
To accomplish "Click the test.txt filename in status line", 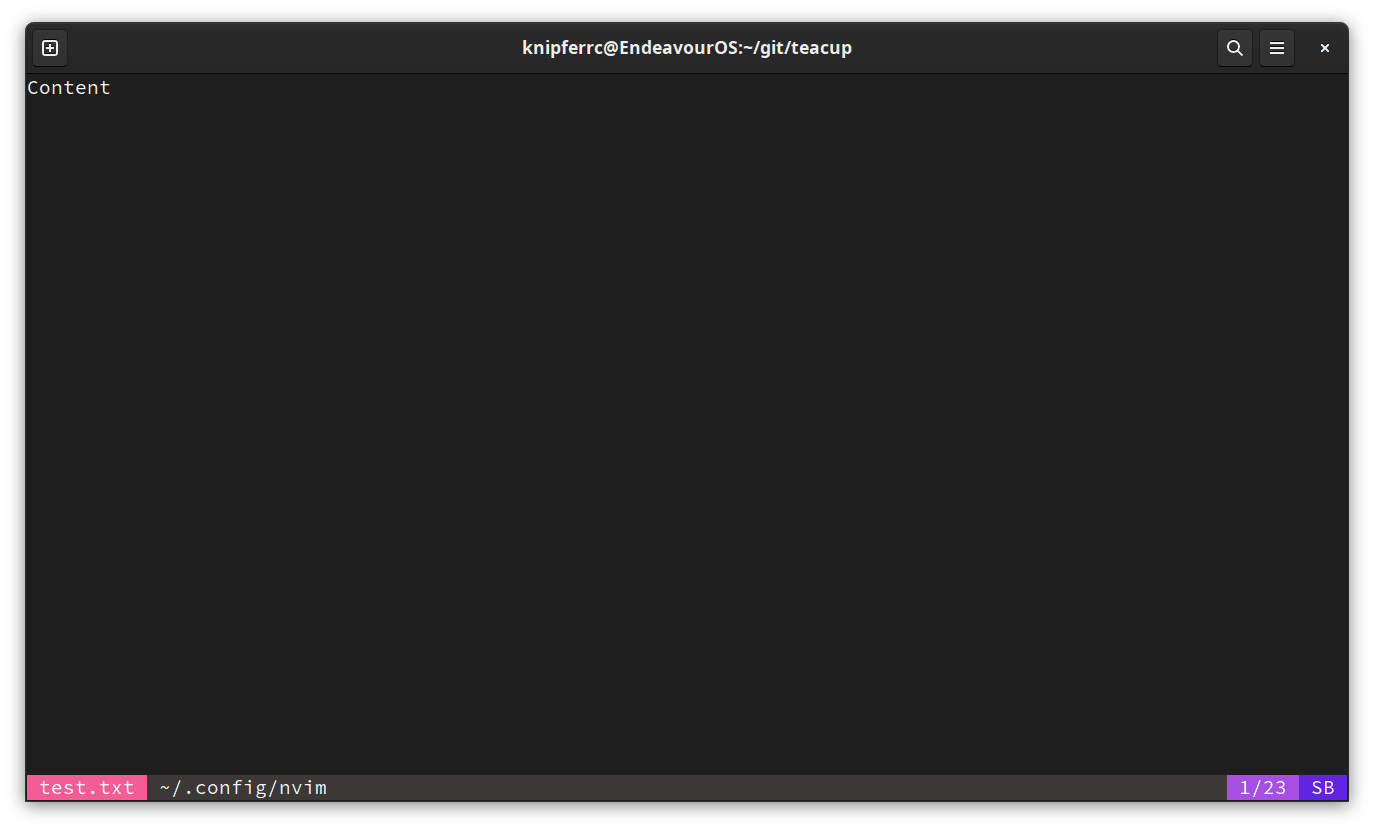I will [x=87, y=788].
